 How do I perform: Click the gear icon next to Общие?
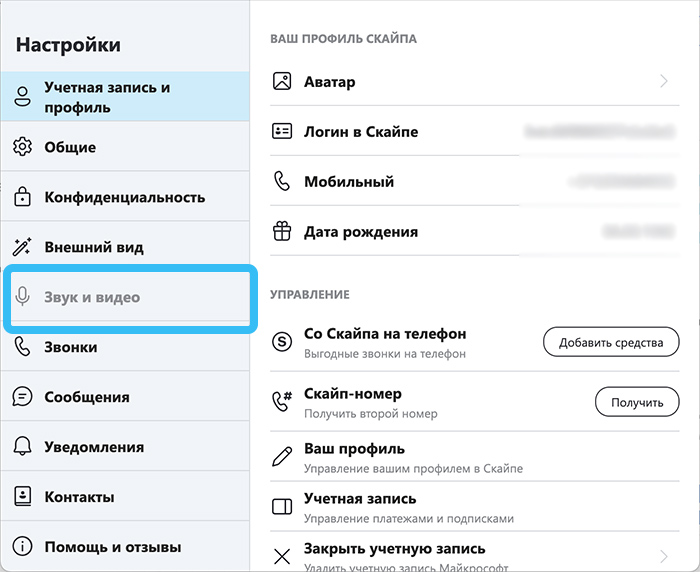coord(22,147)
